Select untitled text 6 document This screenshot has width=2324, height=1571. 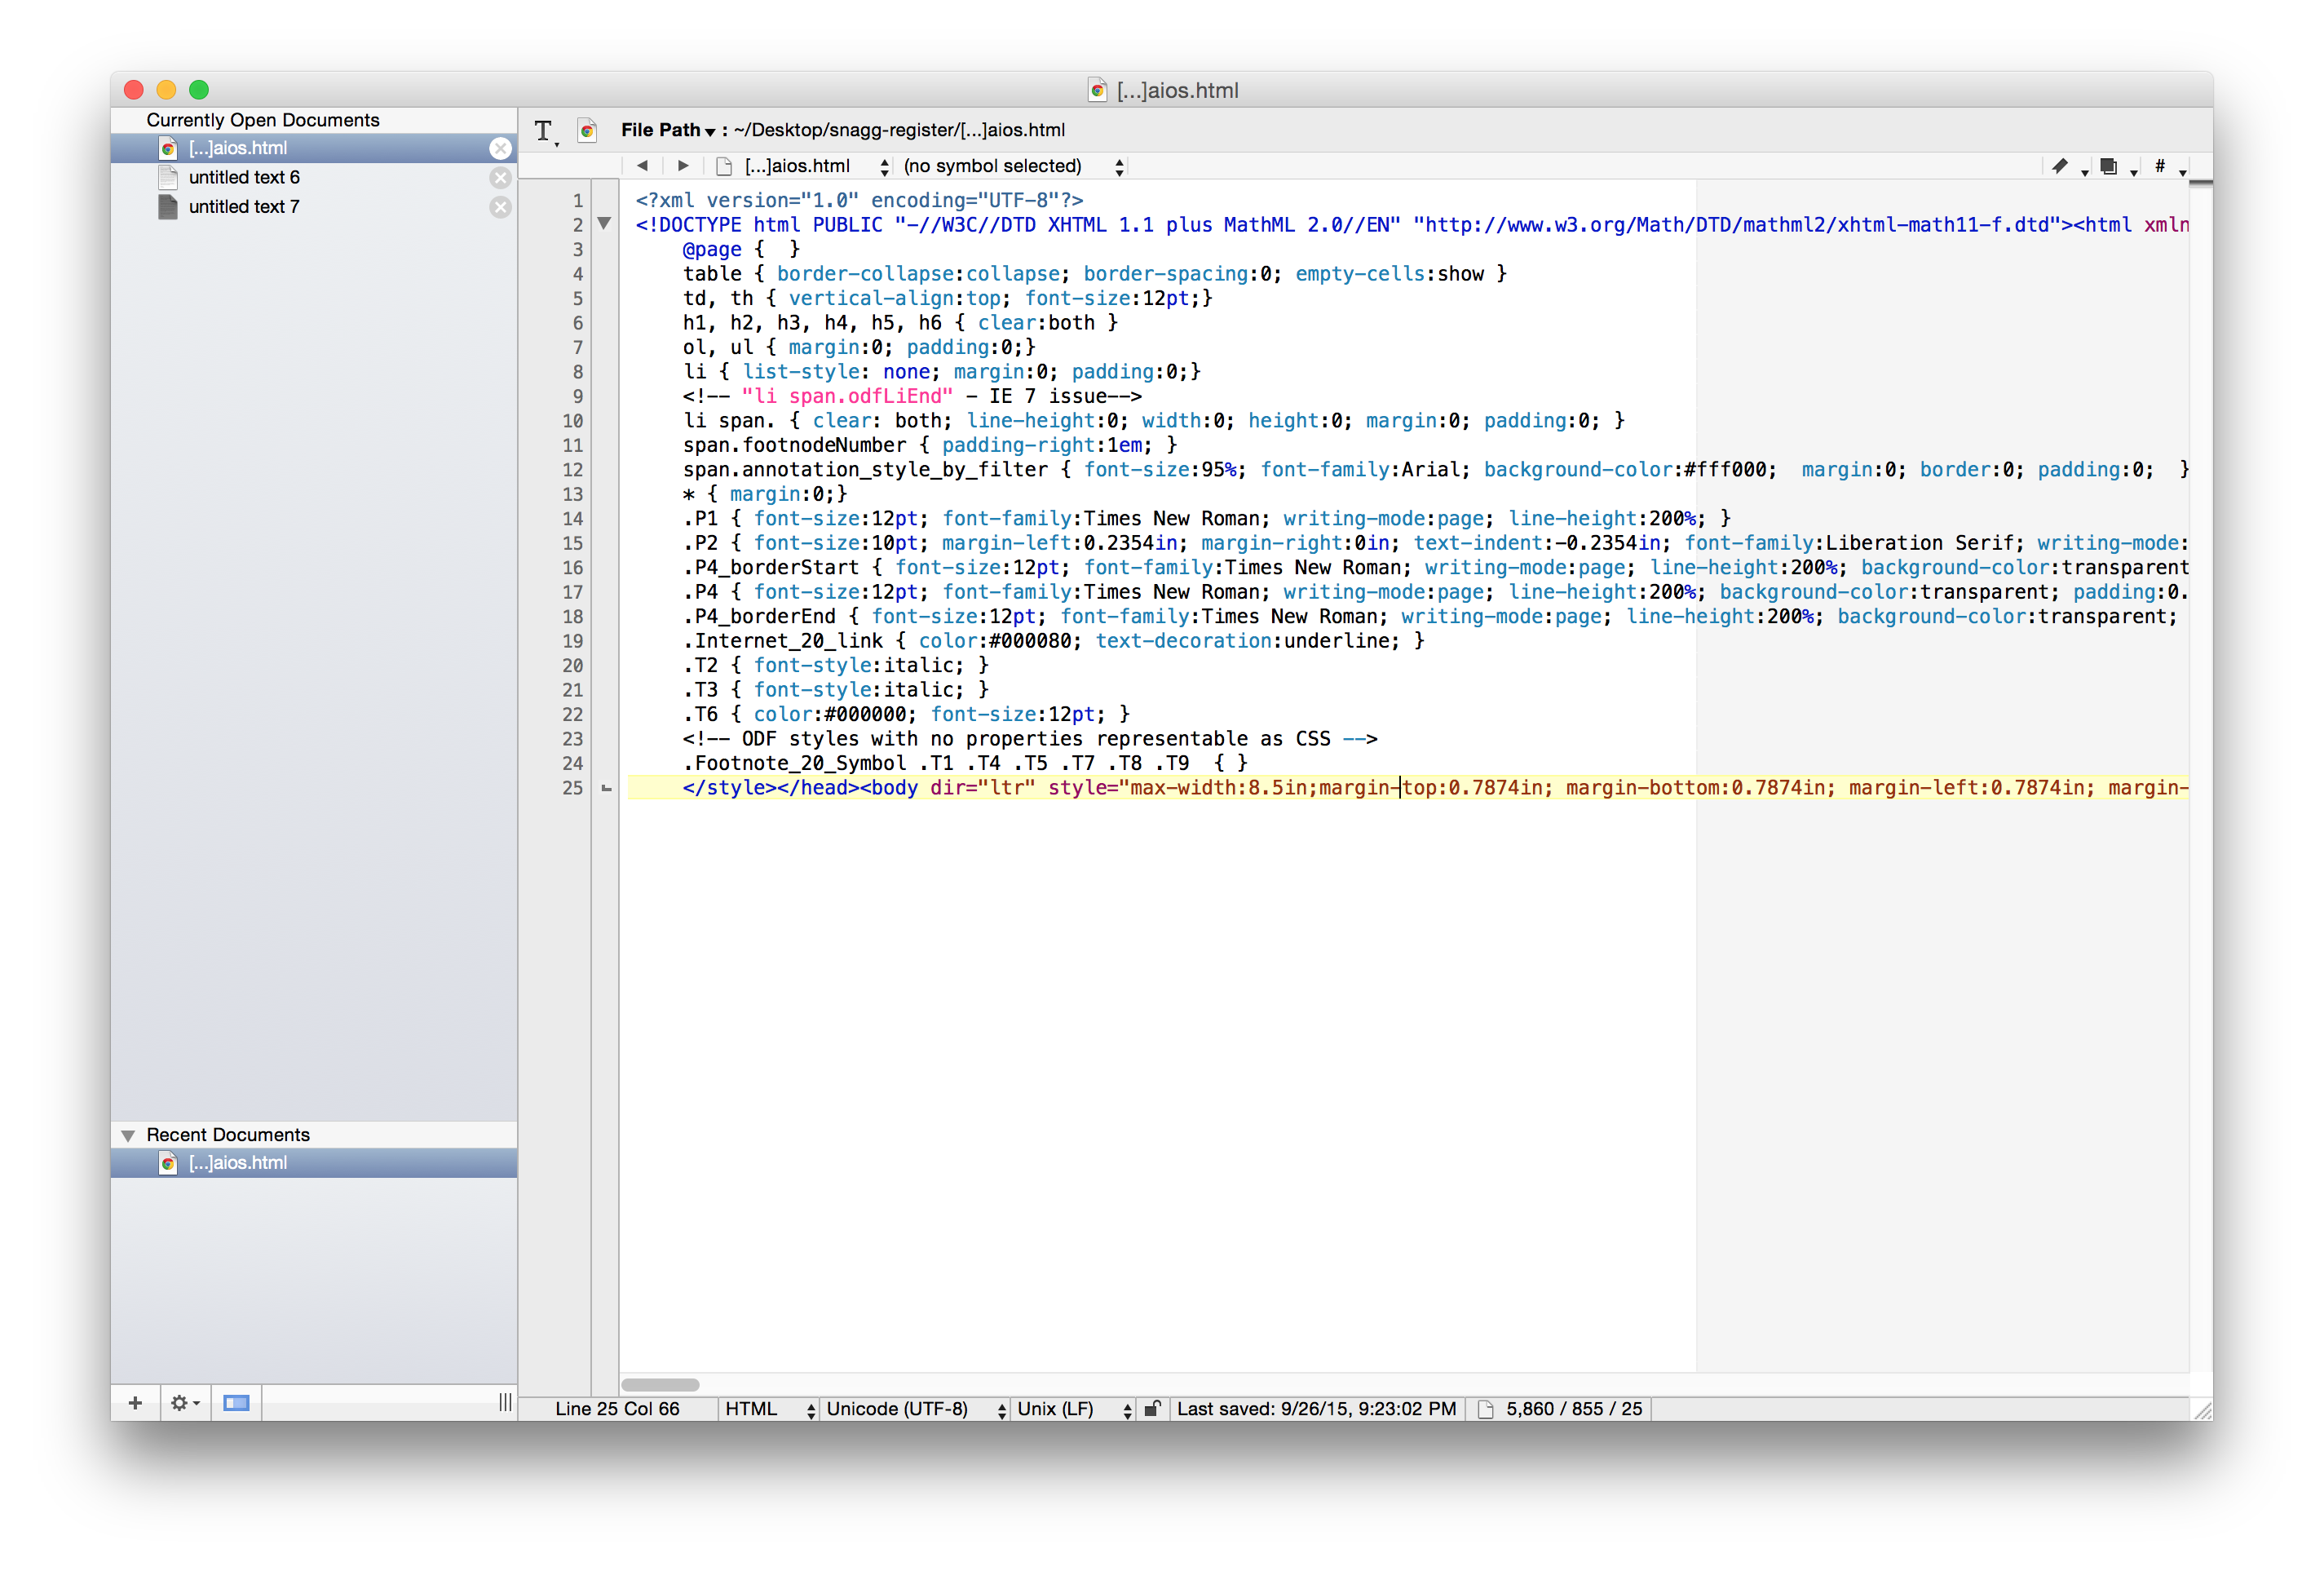tap(244, 178)
